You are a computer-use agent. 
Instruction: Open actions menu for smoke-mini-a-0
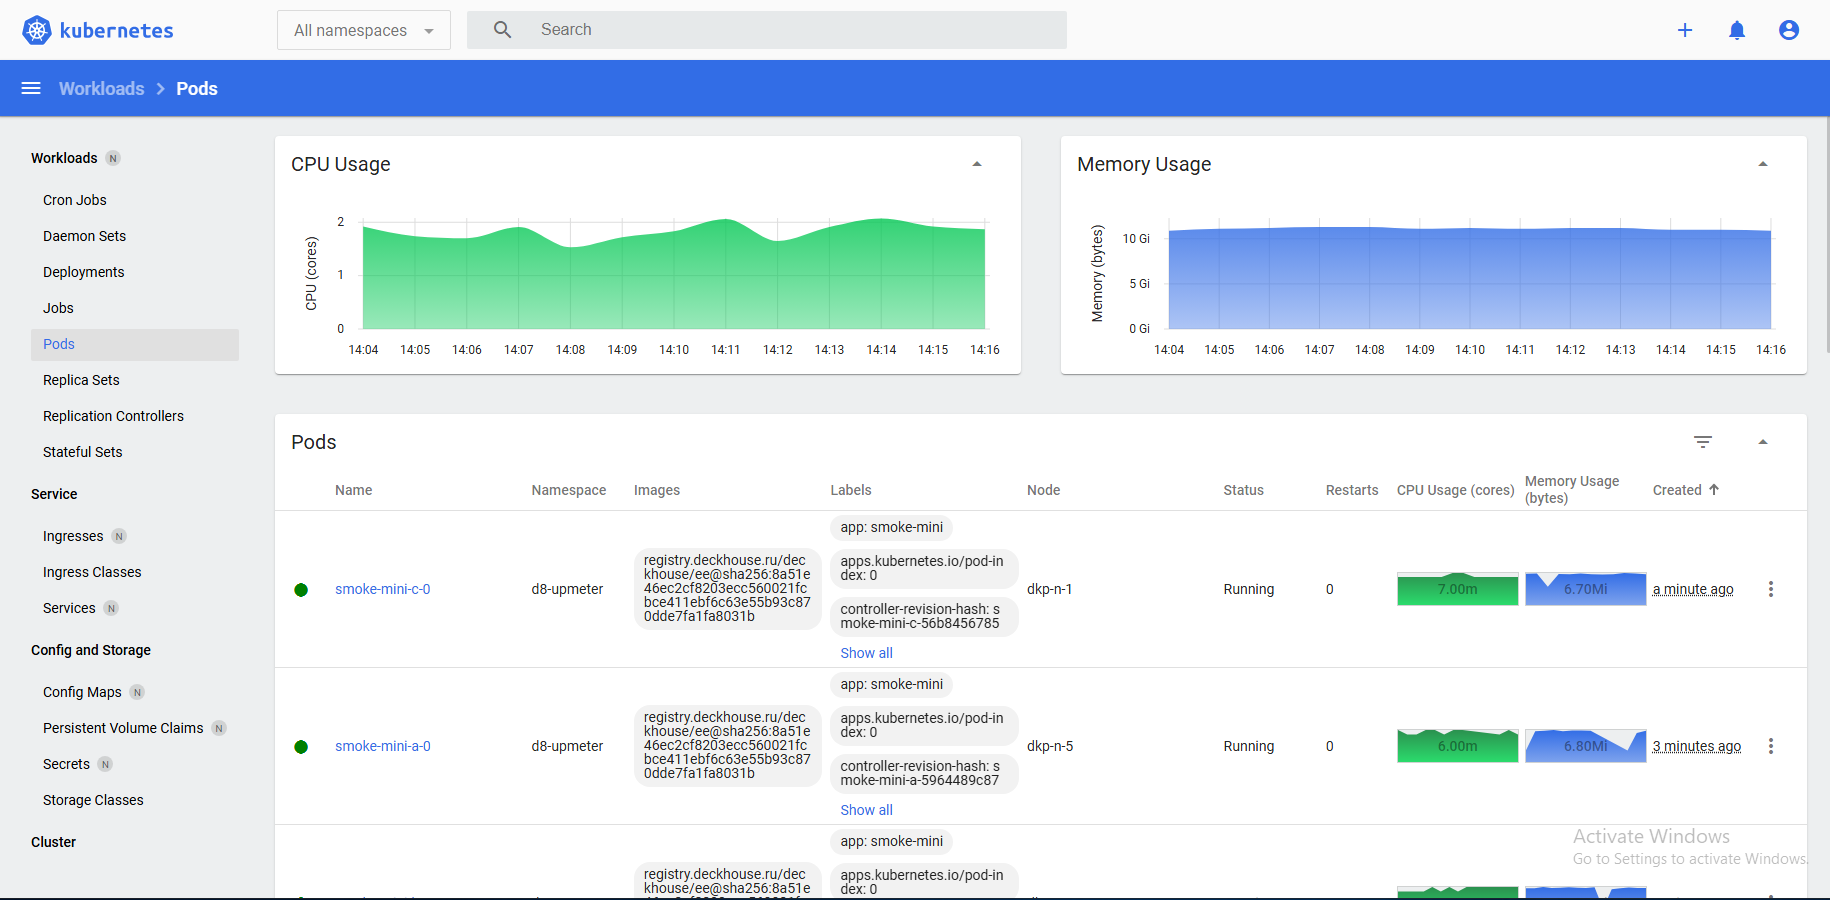(1771, 746)
